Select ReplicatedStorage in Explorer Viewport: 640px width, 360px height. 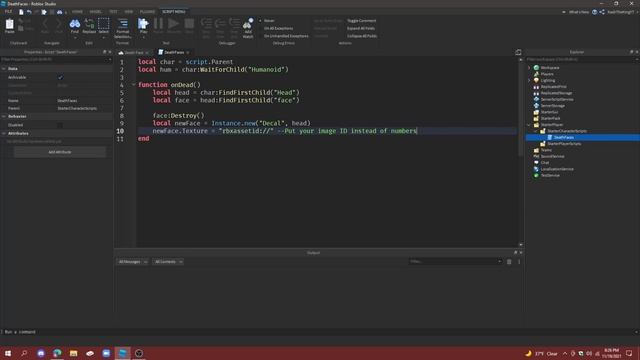click(x=556, y=93)
